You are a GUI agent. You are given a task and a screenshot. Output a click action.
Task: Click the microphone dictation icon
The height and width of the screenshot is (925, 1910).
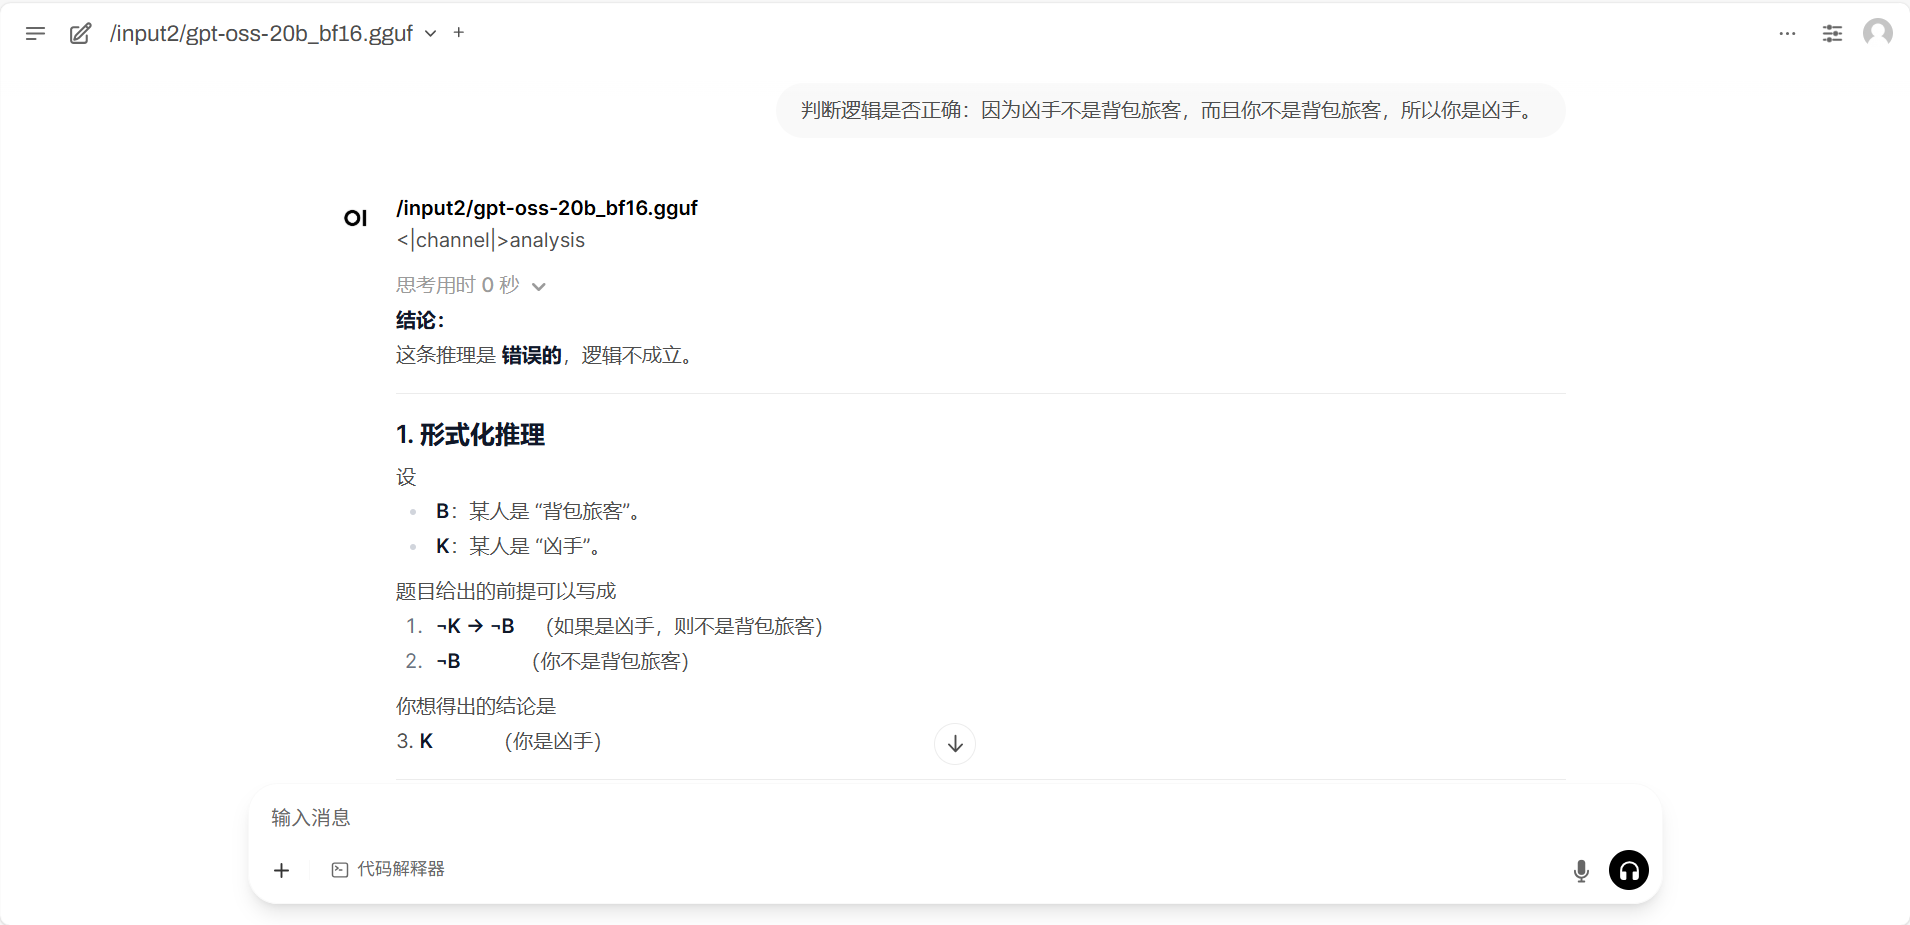pyautogui.click(x=1581, y=870)
